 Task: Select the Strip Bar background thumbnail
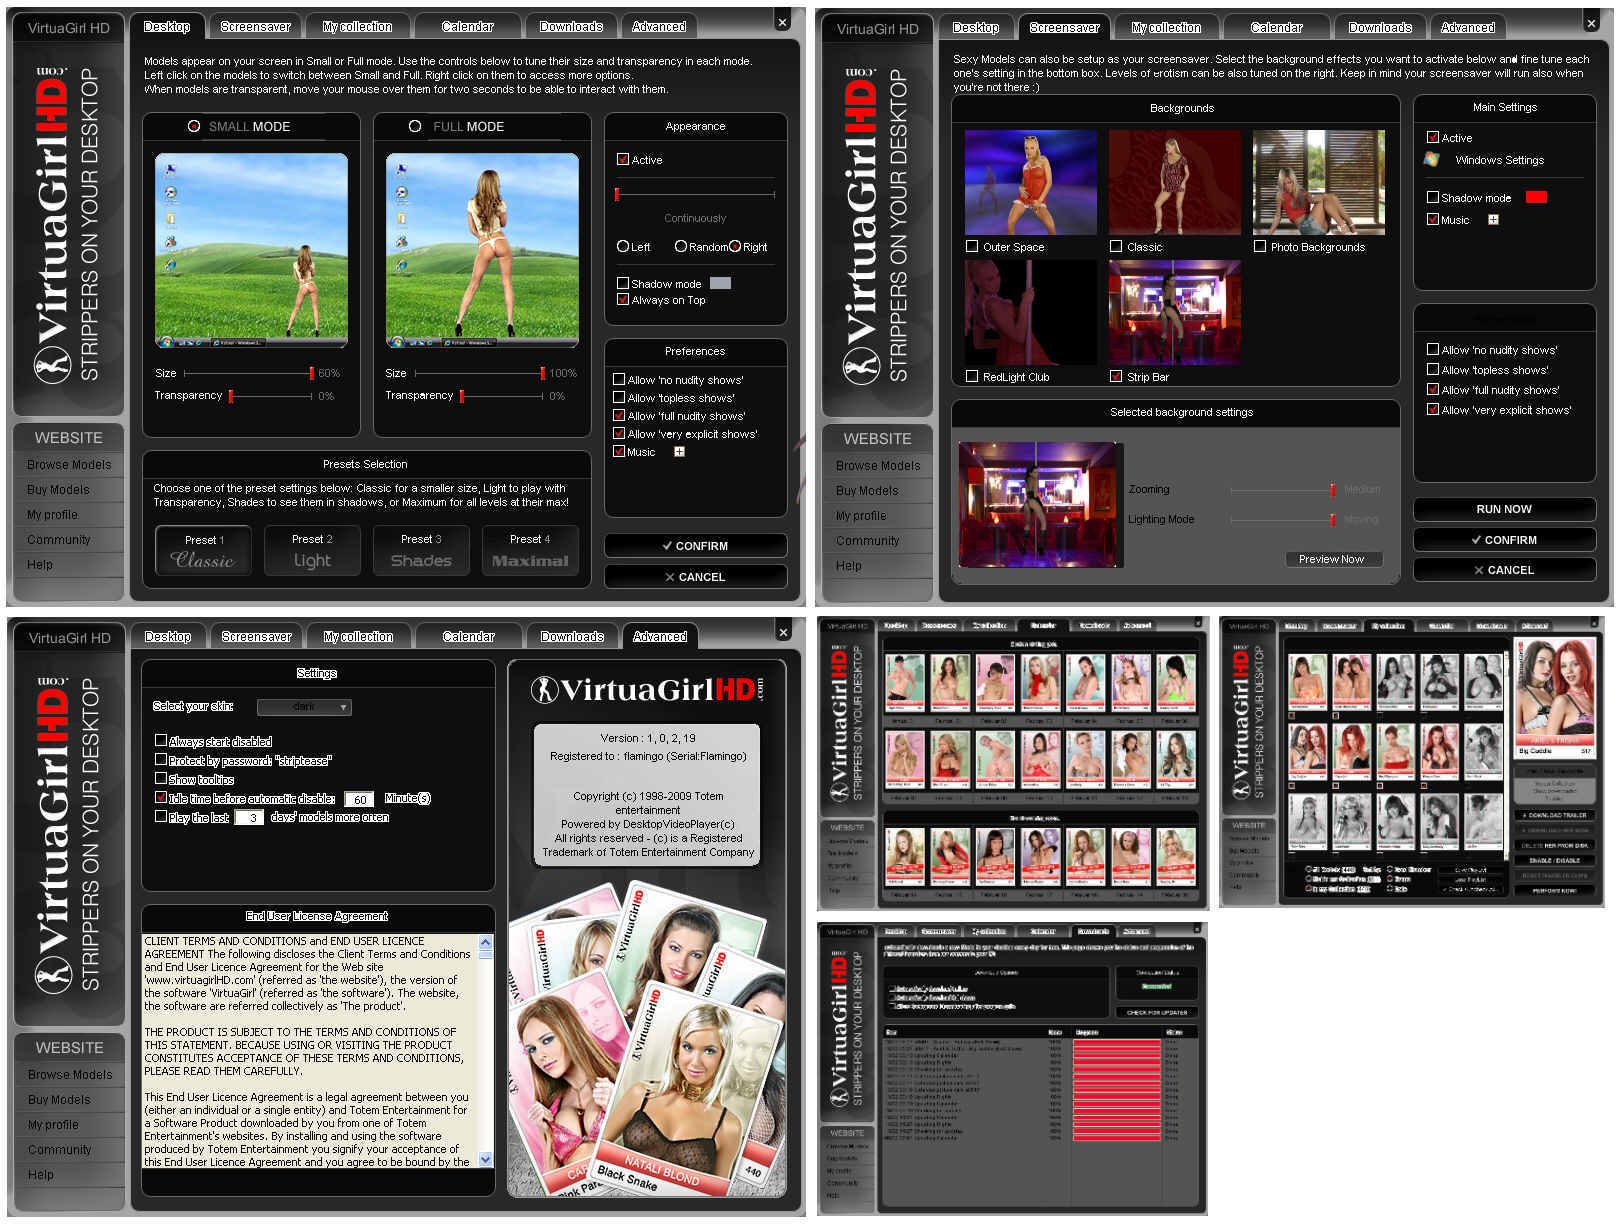tap(1175, 312)
